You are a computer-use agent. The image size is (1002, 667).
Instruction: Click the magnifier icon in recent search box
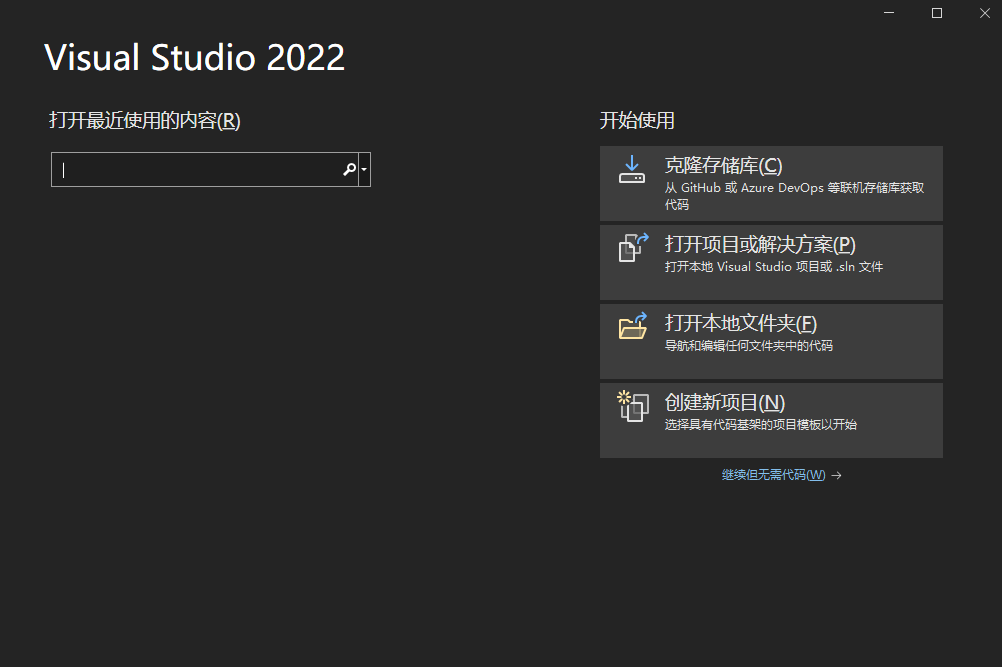click(350, 169)
